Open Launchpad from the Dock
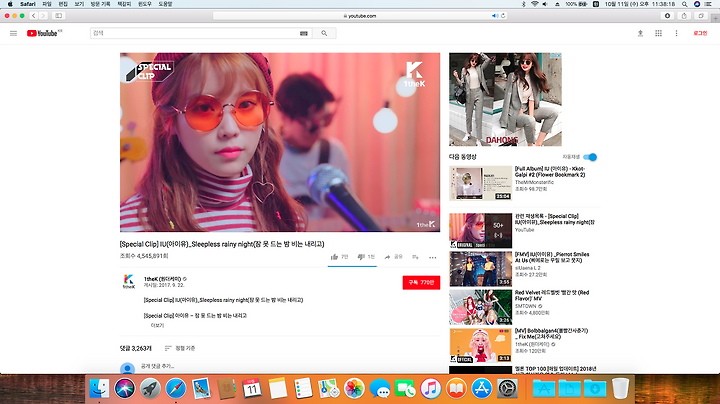 click(x=150, y=389)
